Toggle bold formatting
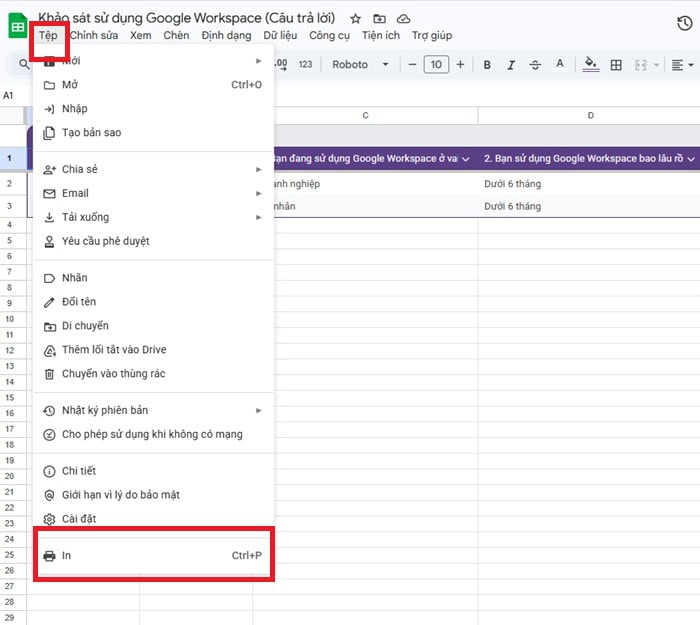 (x=487, y=65)
